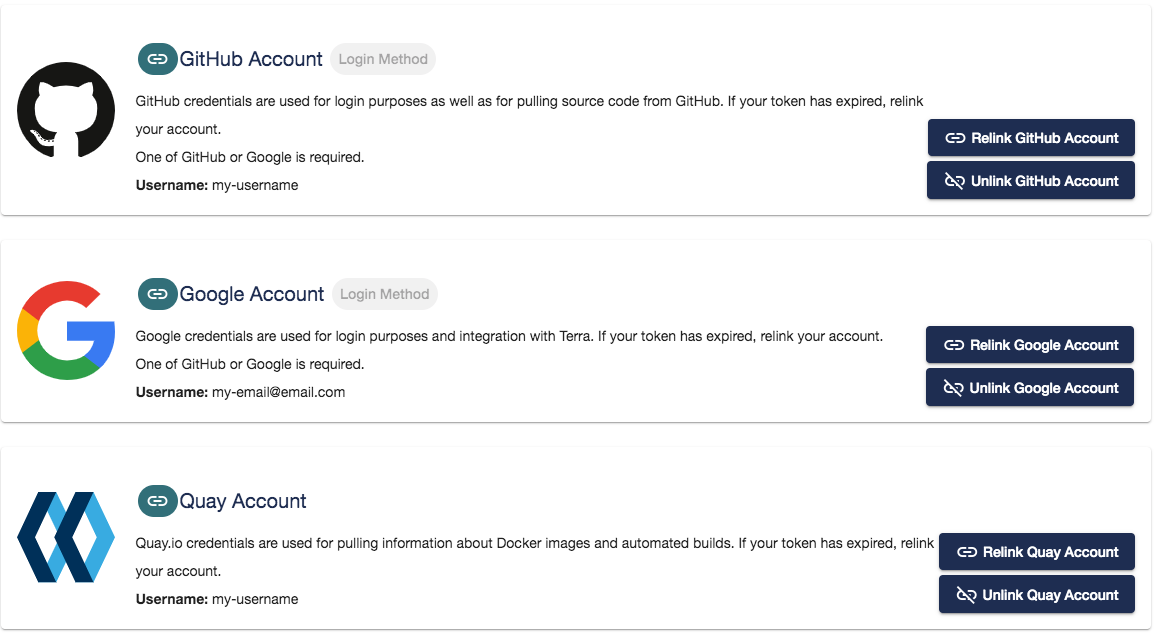
Task: Click the link icon beside Quay Account heading
Action: coord(157,501)
